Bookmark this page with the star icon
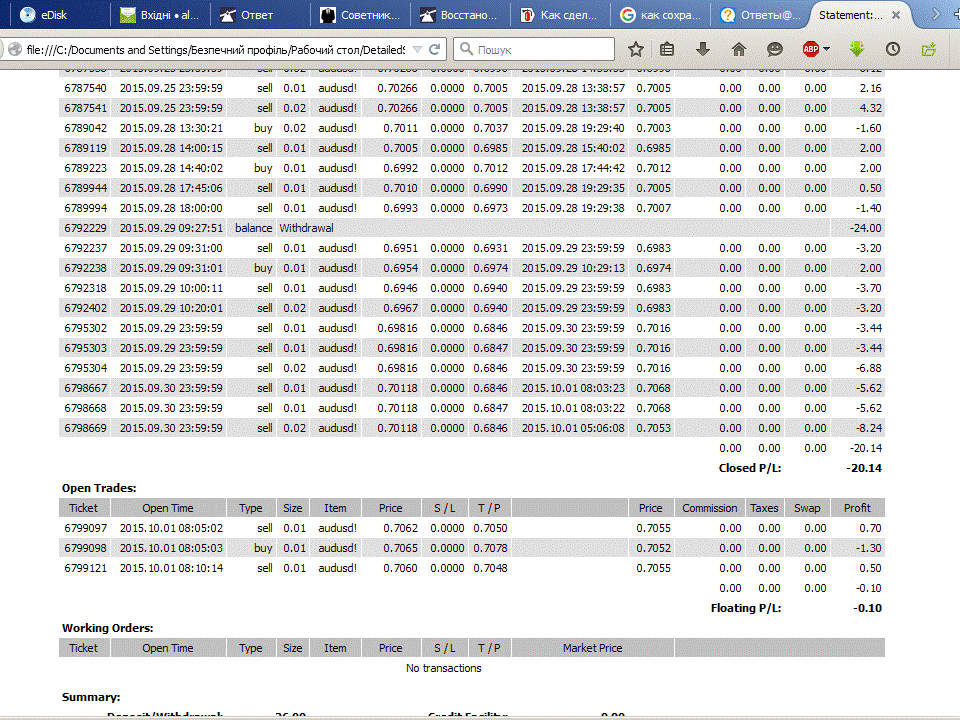 pyautogui.click(x=636, y=50)
